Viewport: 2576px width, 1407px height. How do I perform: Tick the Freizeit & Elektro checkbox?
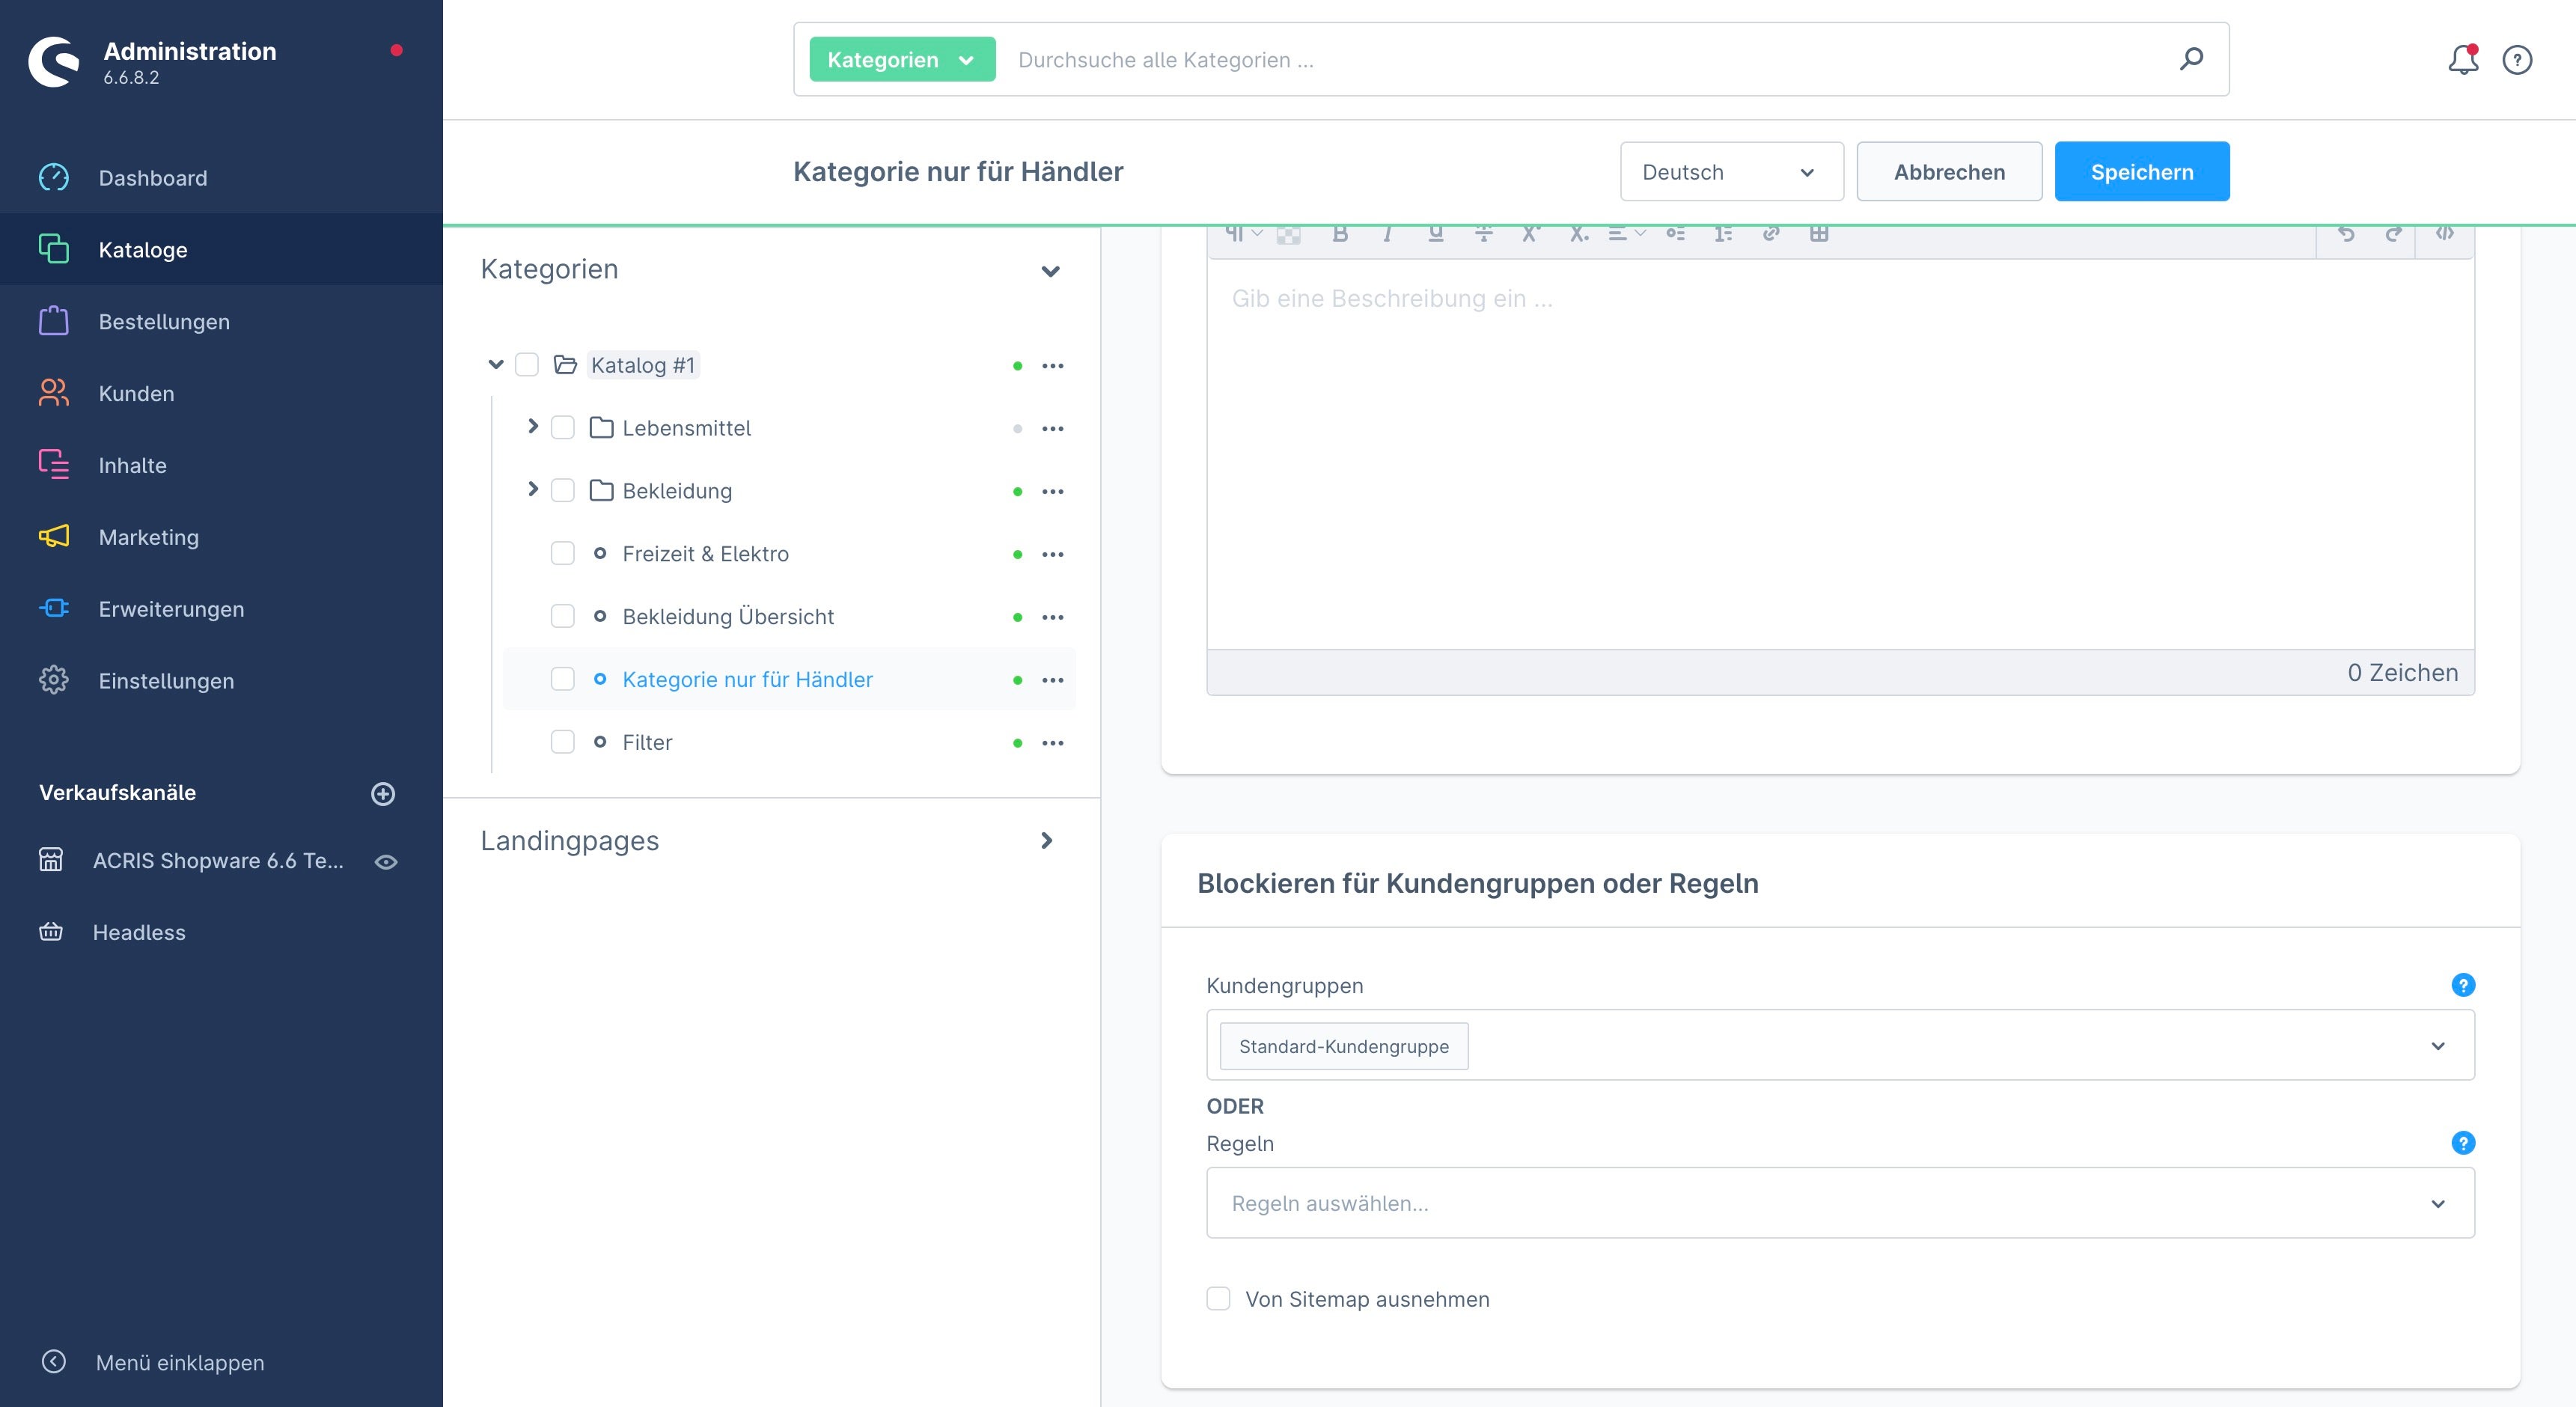point(563,554)
